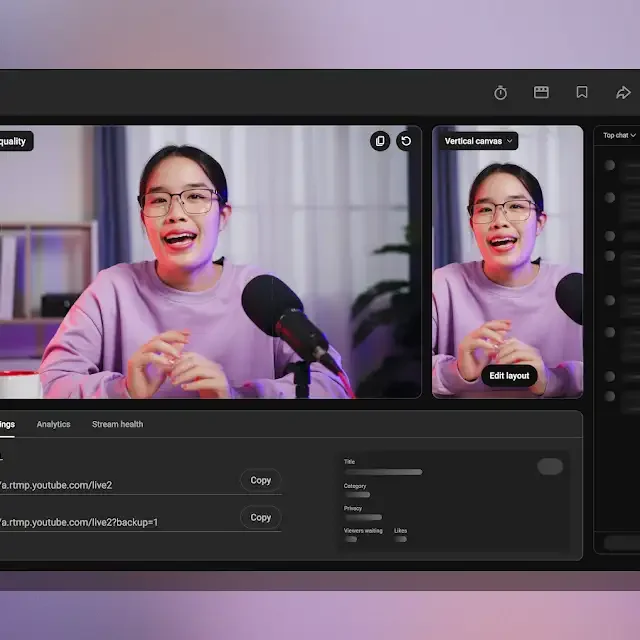Open the clapperboard clips icon
Screen dimensions: 640x640
click(x=541, y=92)
